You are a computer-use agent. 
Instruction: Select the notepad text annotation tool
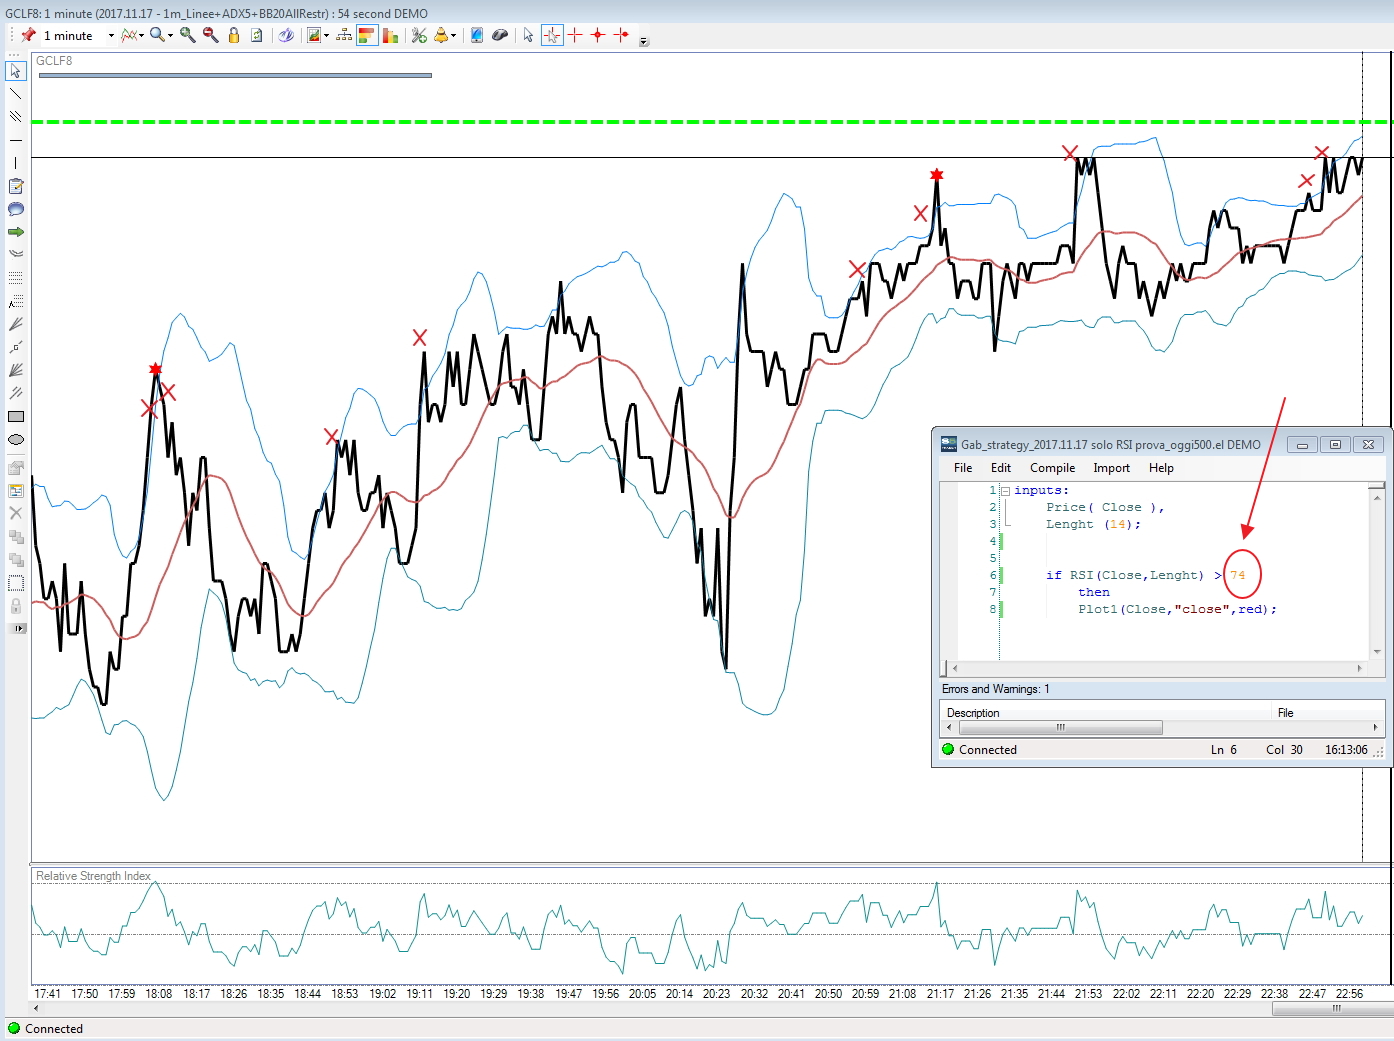[x=15, y=186]
